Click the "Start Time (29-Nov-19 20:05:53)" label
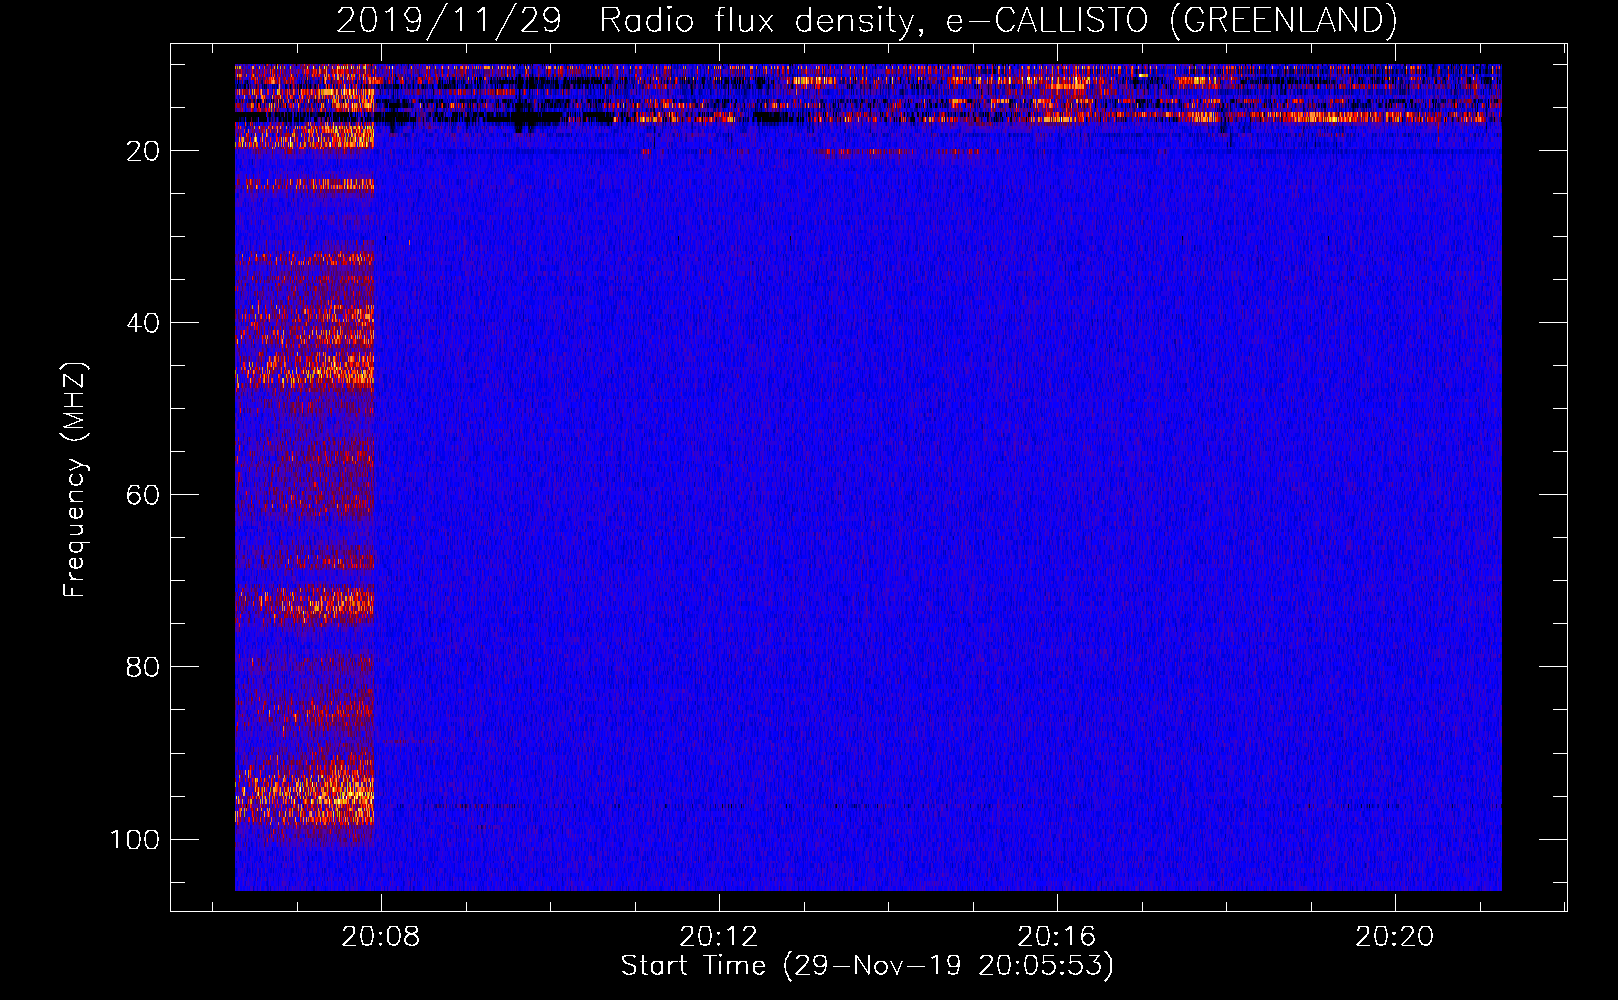This screenshot has height=1000, width=1618. 867,966
